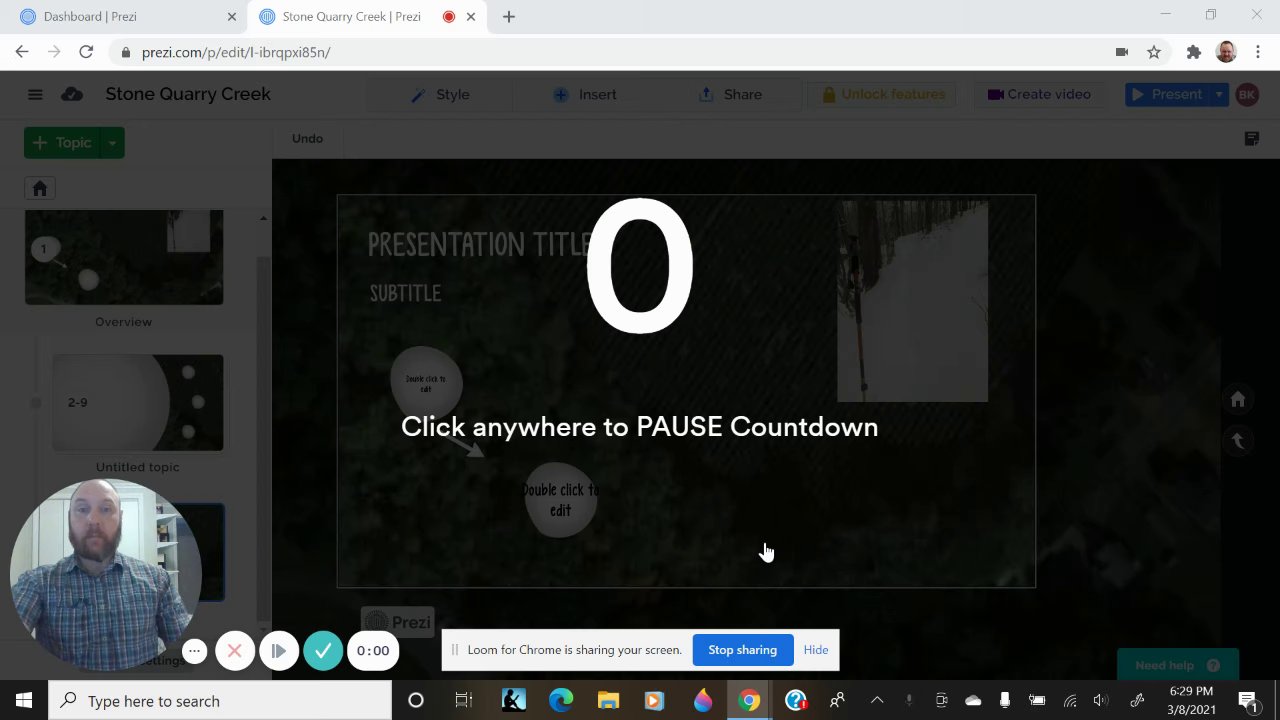Close the Stone Quarry Creek tab
Viewport: 1280px width, 720px height.
[x=471, y=16]
